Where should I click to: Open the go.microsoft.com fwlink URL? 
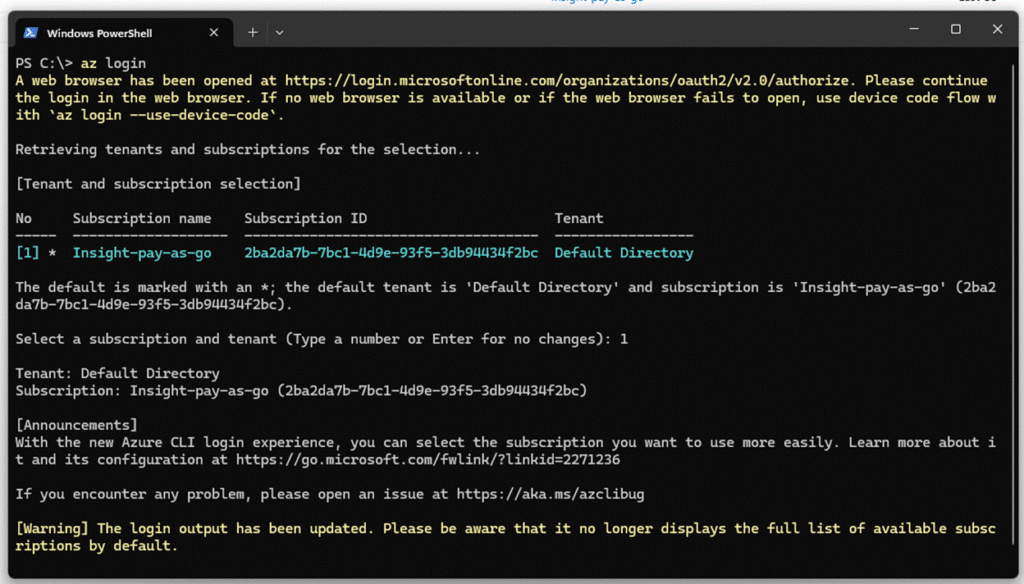428,460
